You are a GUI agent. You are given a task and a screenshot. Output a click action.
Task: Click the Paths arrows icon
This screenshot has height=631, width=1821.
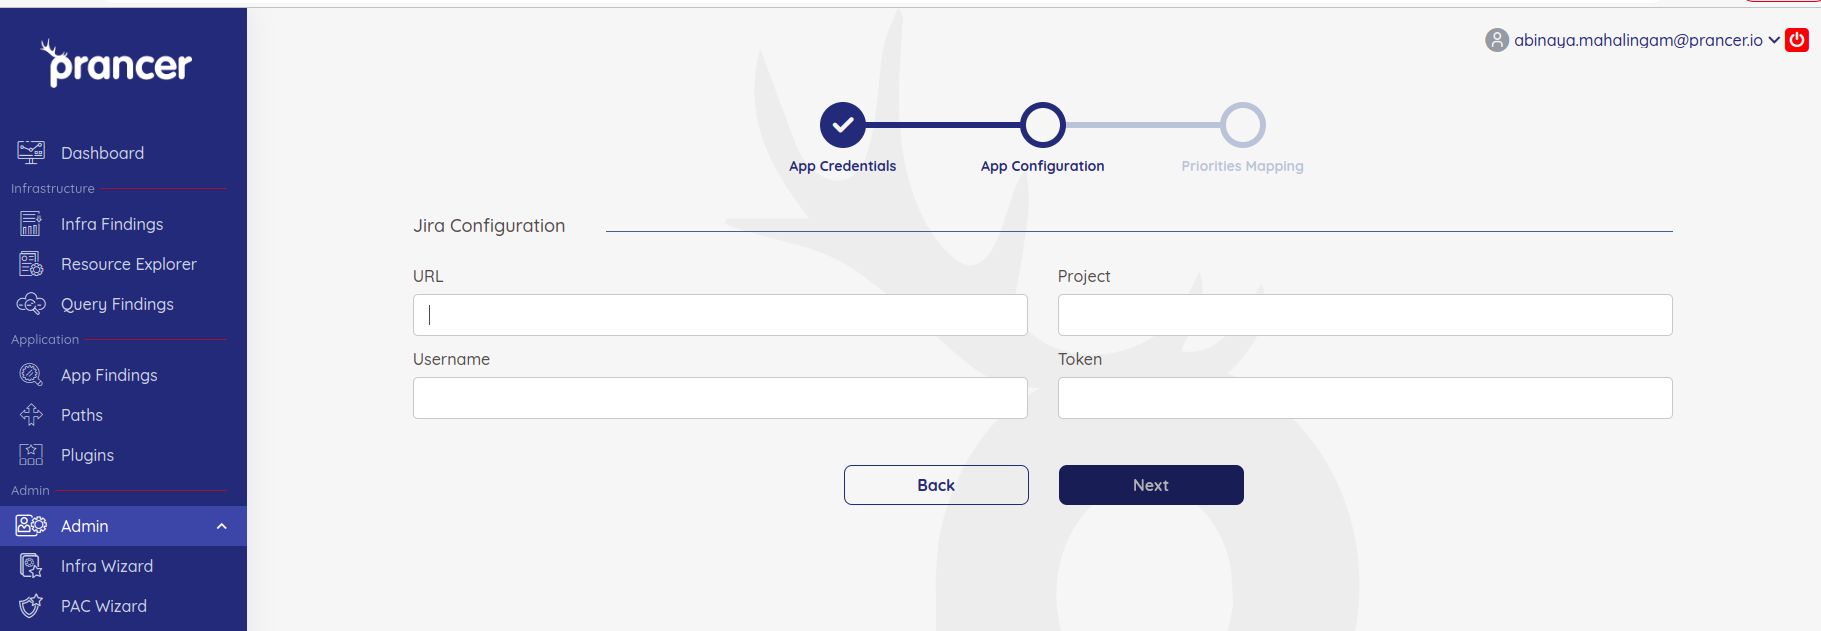[x=31, y=414]
